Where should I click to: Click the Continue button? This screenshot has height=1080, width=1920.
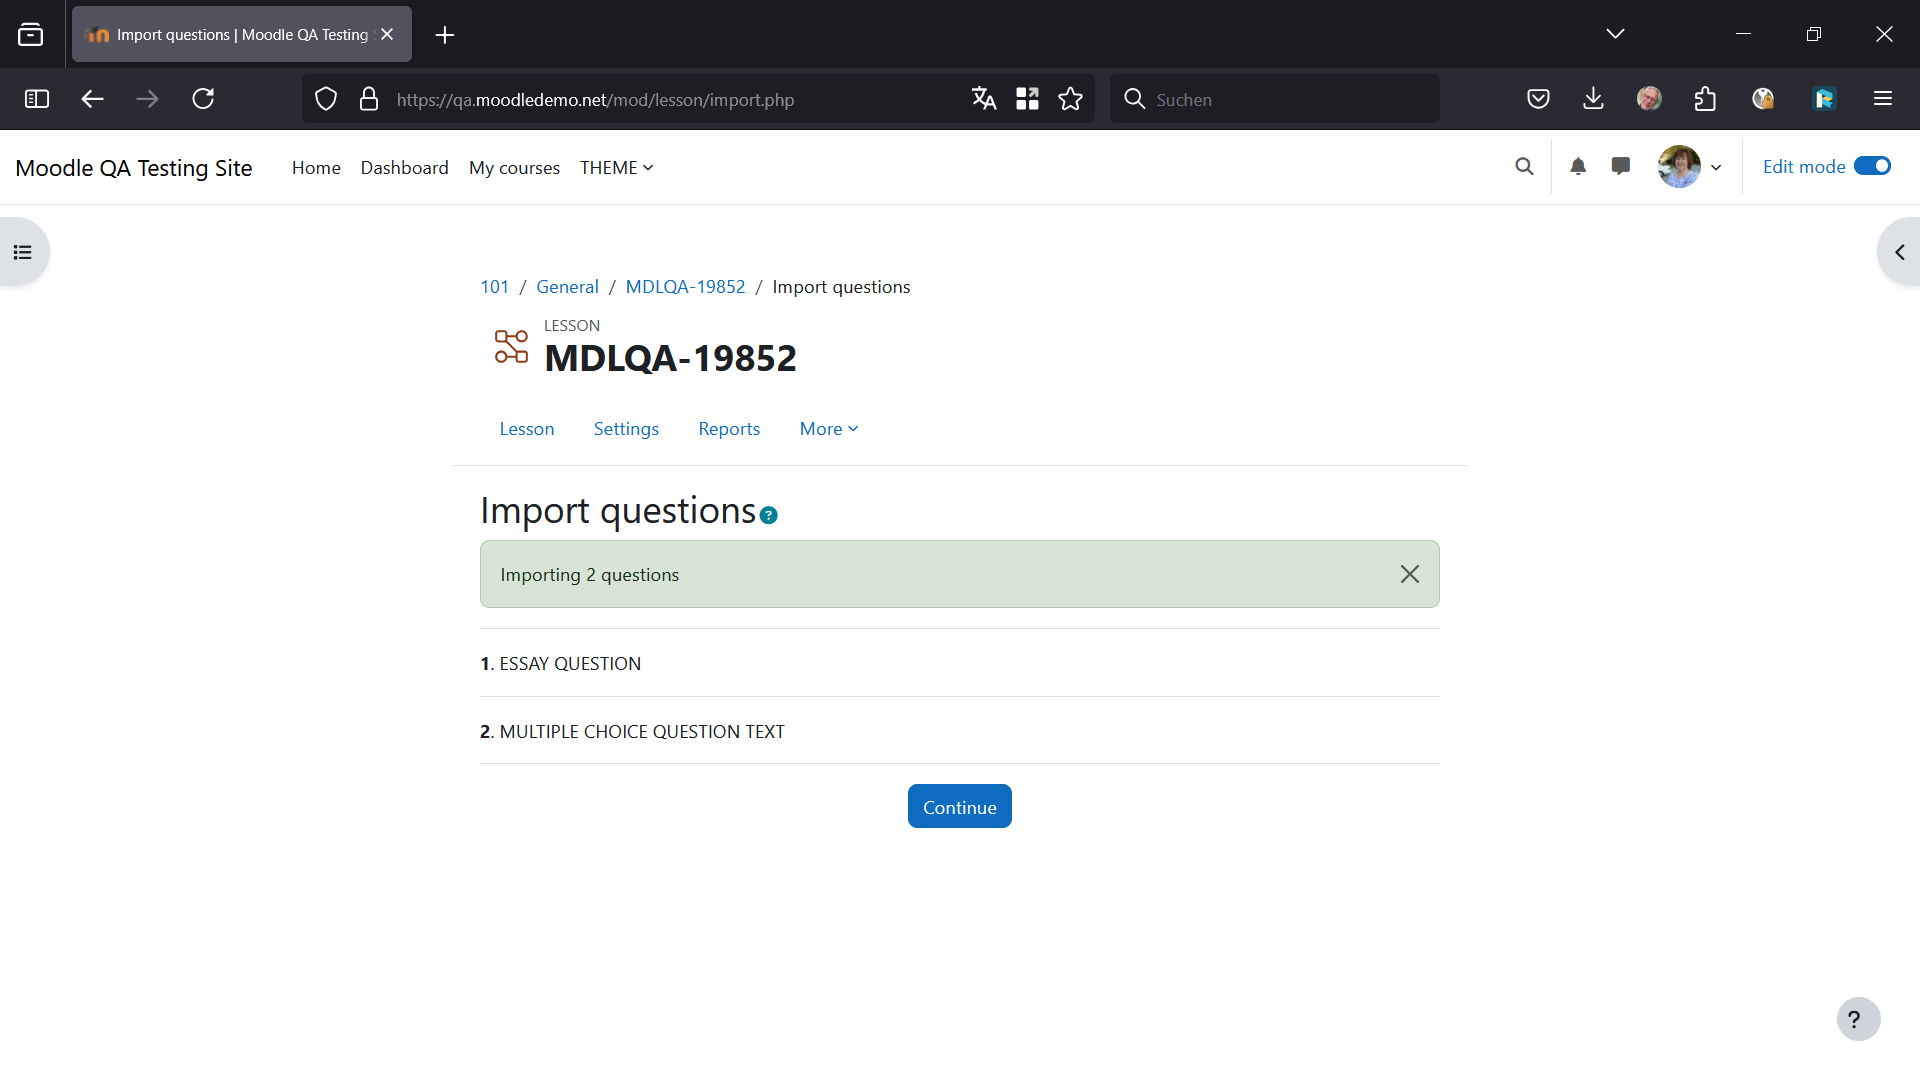[x=960, y=806]
